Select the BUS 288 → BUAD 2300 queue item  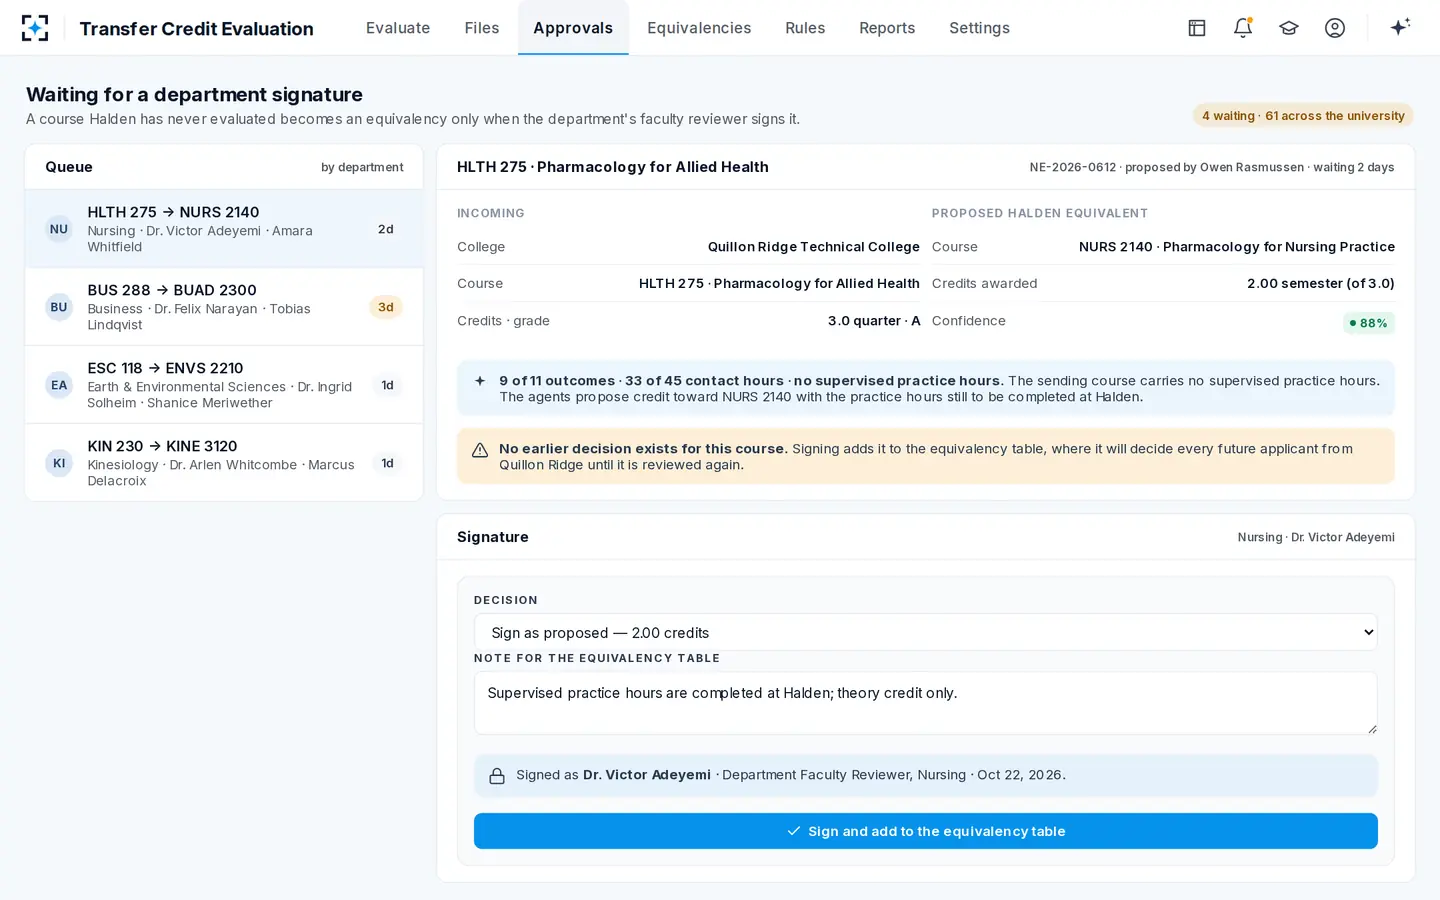tap(224, 307)
